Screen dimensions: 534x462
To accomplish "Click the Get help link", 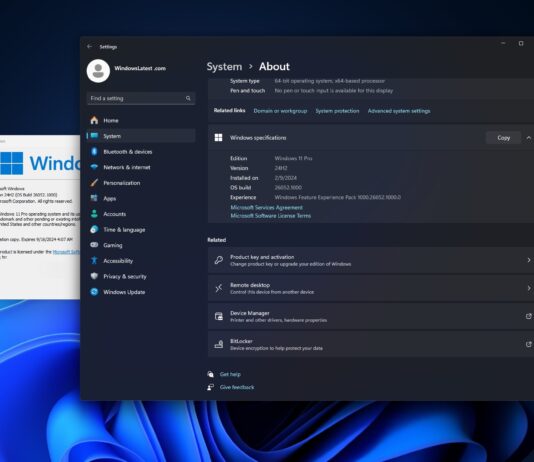I will [x=230, y=374].
